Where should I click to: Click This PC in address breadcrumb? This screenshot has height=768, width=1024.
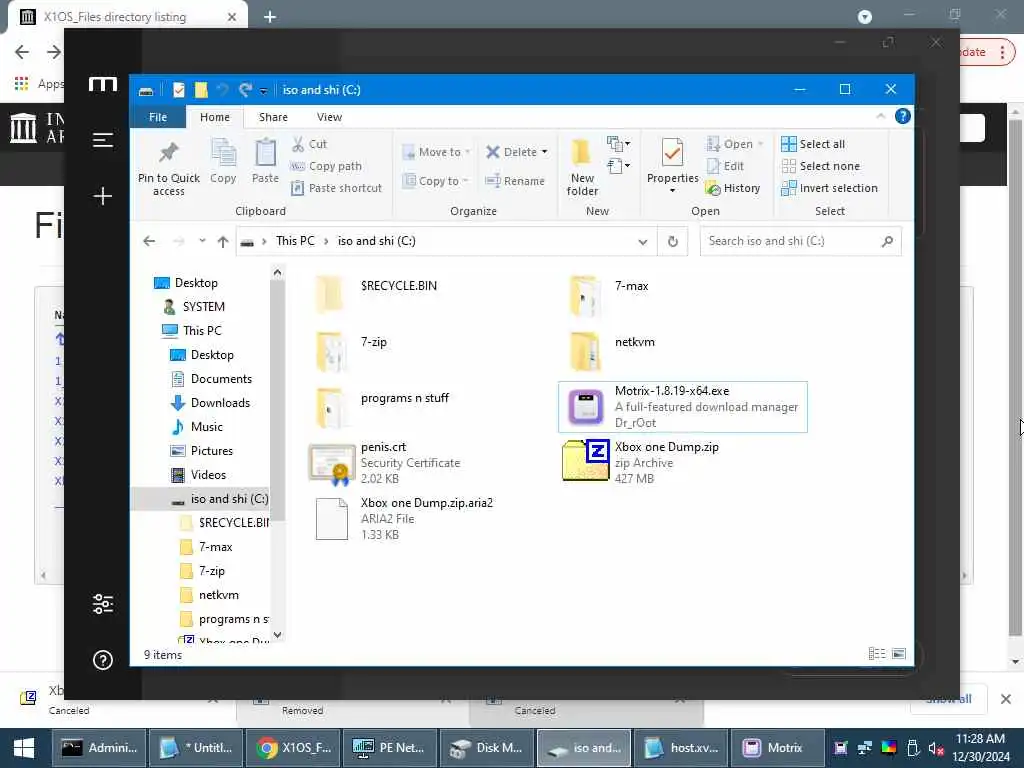click(295, 241)
